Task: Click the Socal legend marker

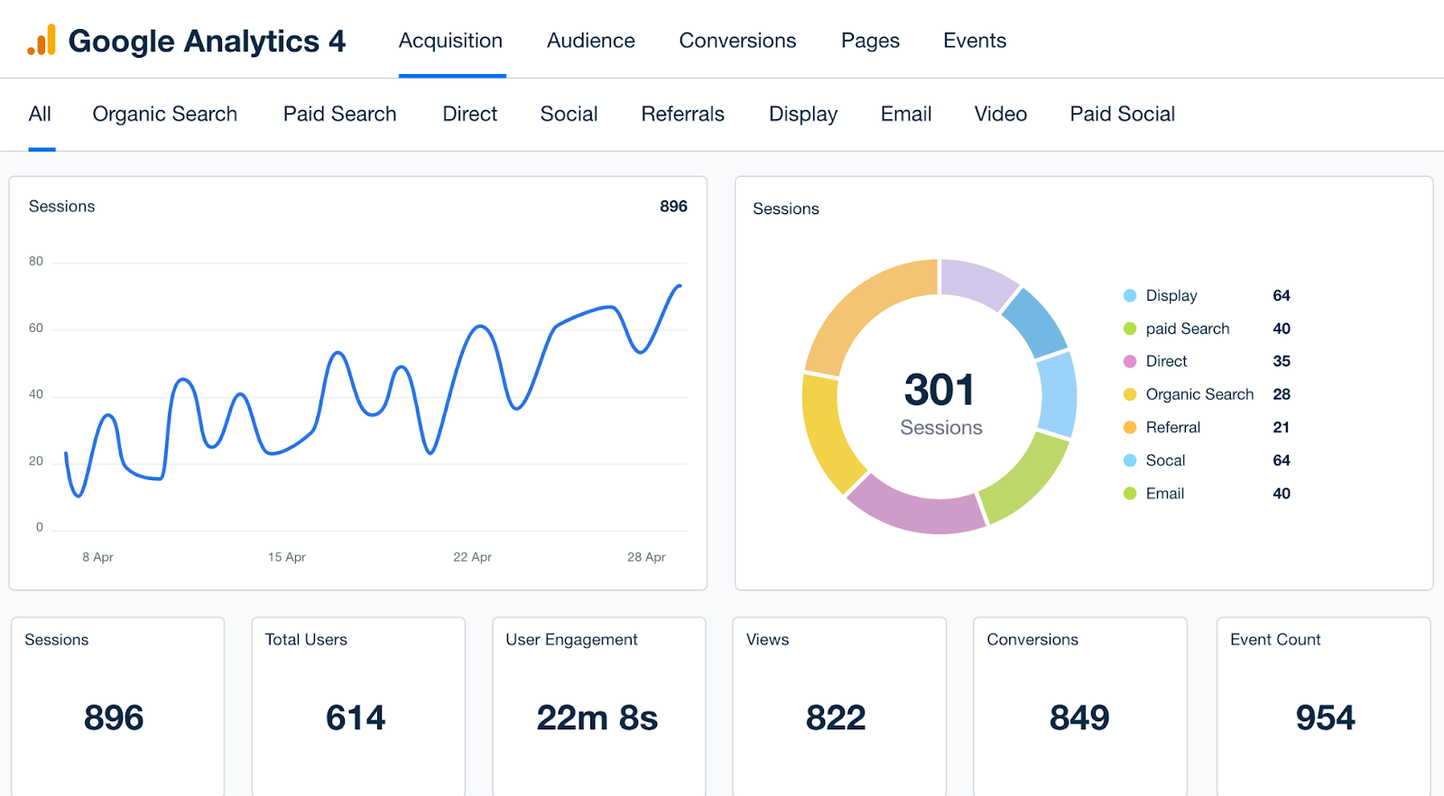Action: pyautogui.click(x=1128, y=460)
